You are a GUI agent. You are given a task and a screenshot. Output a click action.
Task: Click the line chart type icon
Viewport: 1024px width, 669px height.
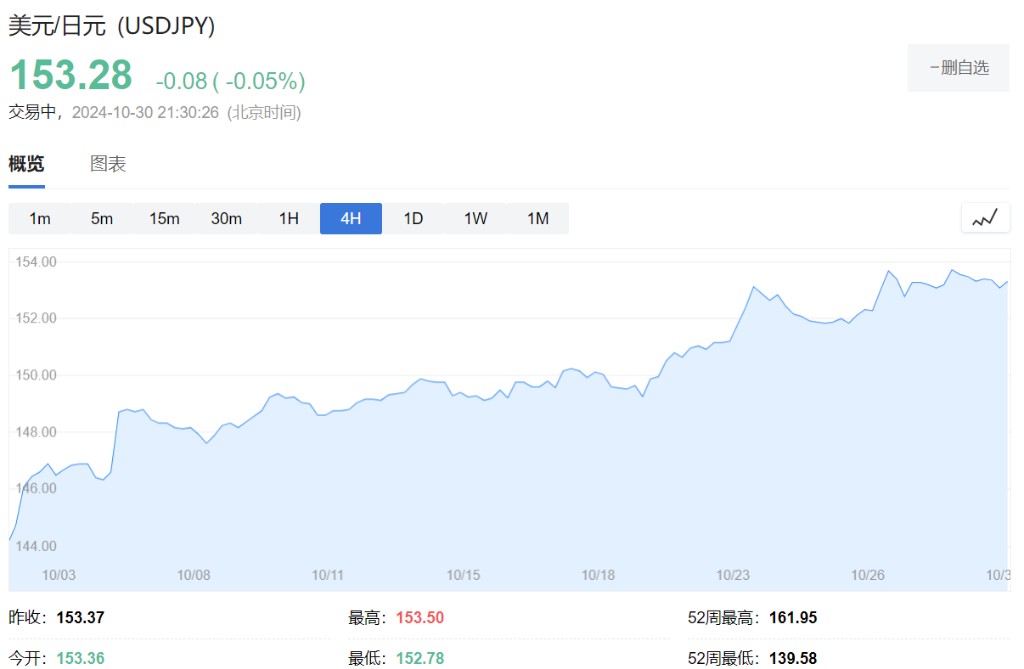[x=985, y=218]
